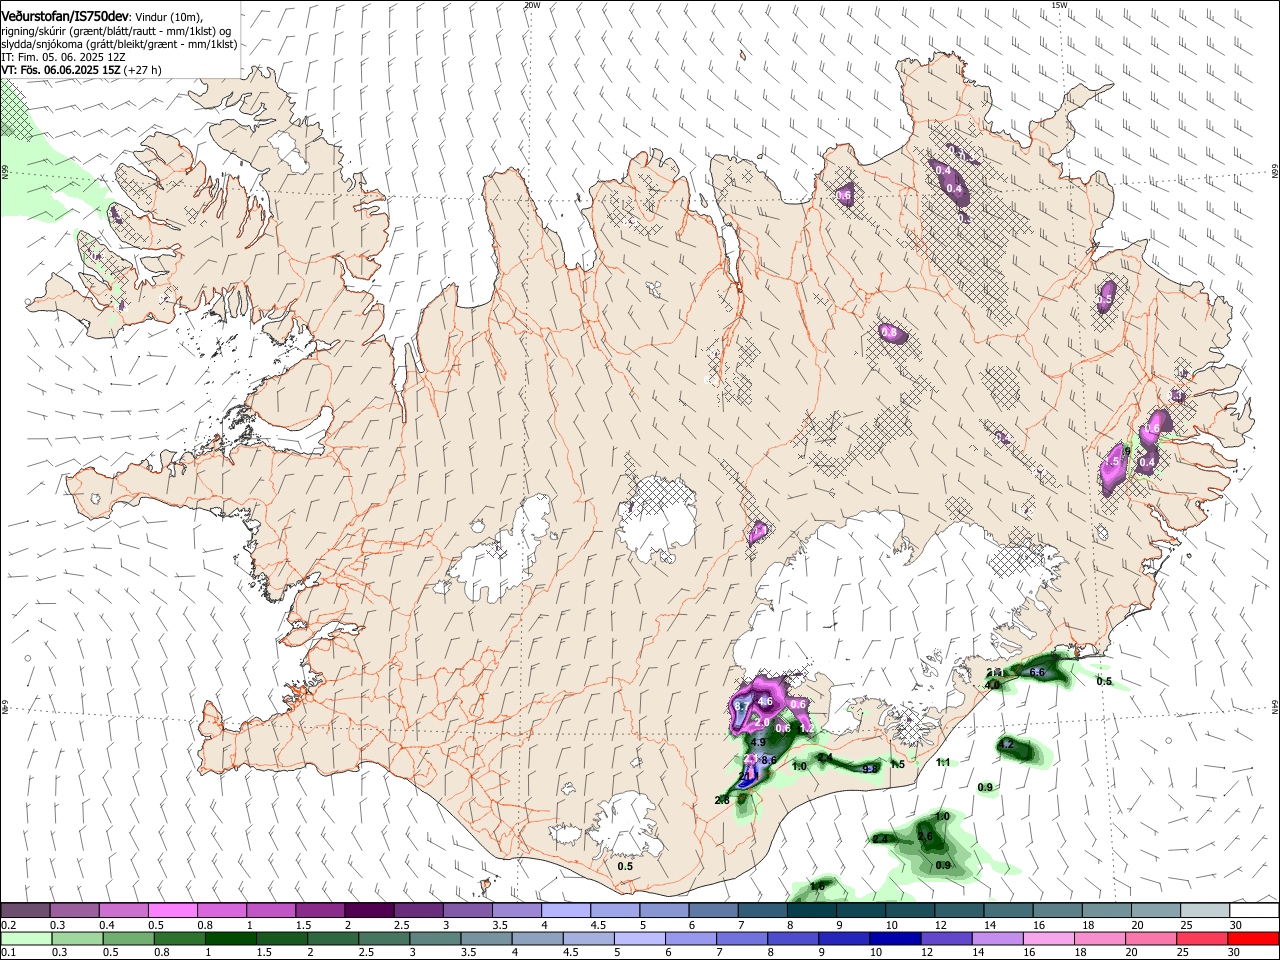Pick the medium green swatch between 0.5 and 0.8
Image resolution: width=1280 pixels, height=960 pixels.
(127, 938)
